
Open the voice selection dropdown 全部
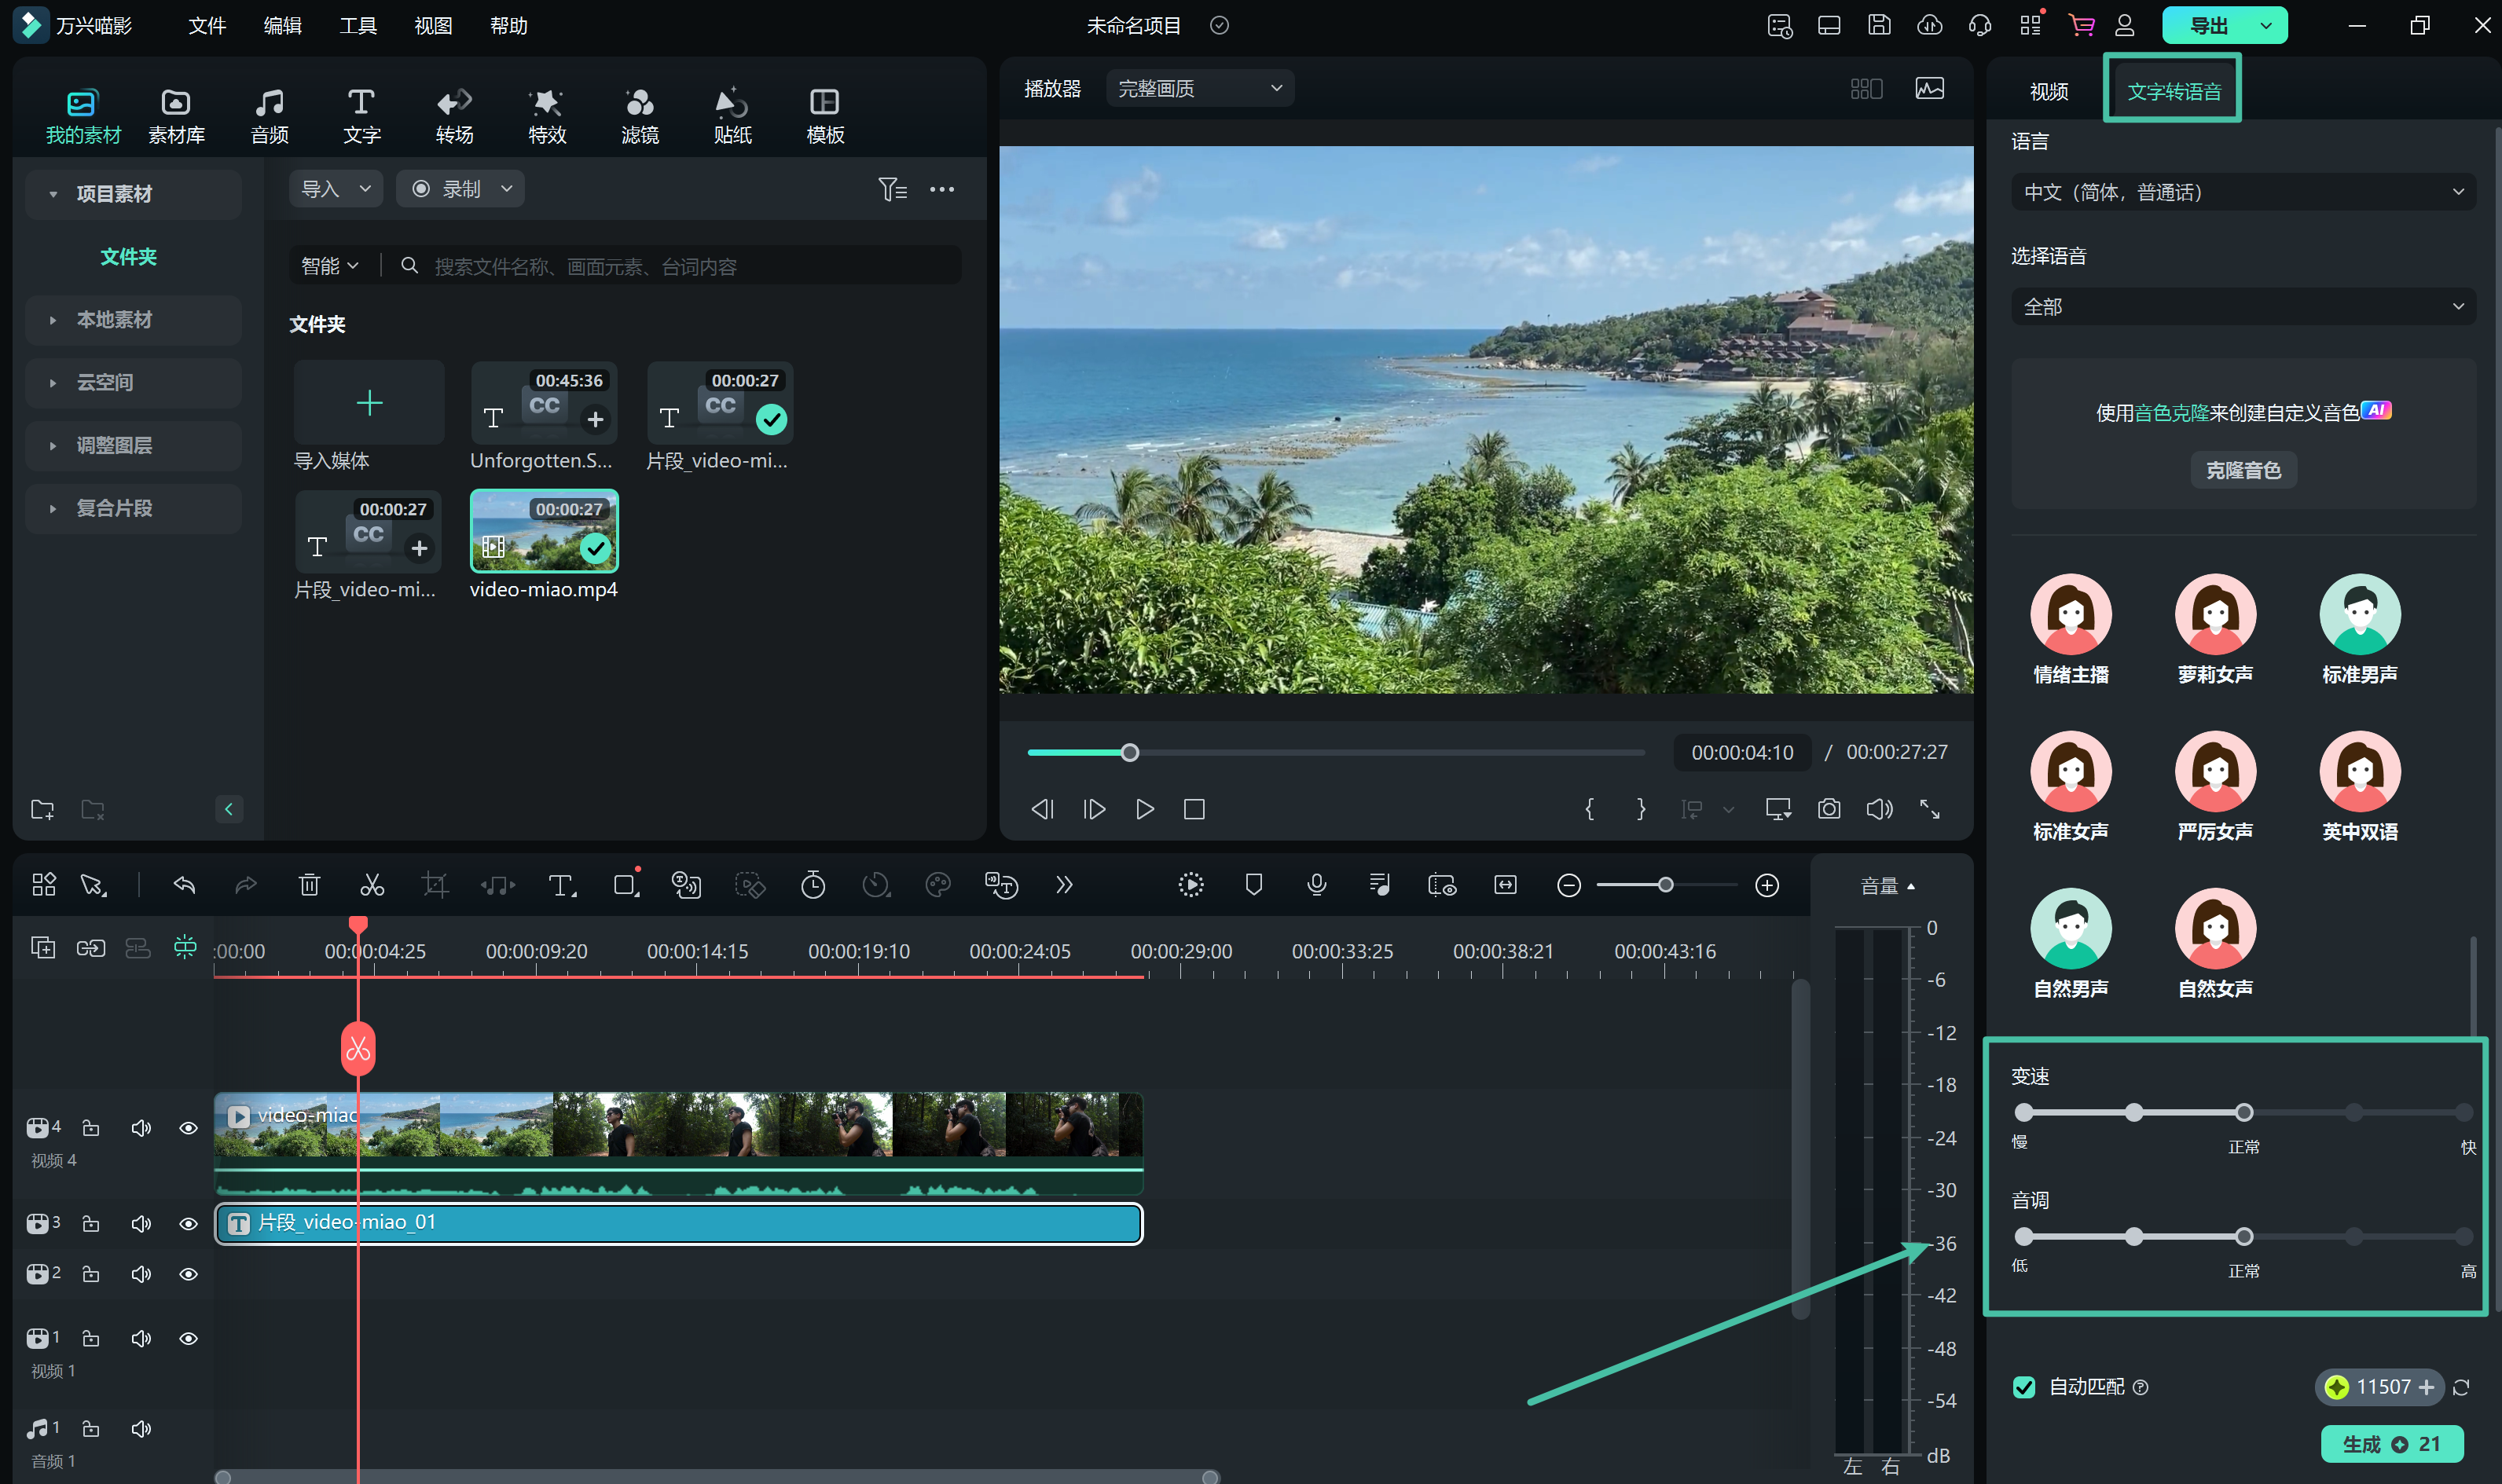click(x=2243, y=307)
